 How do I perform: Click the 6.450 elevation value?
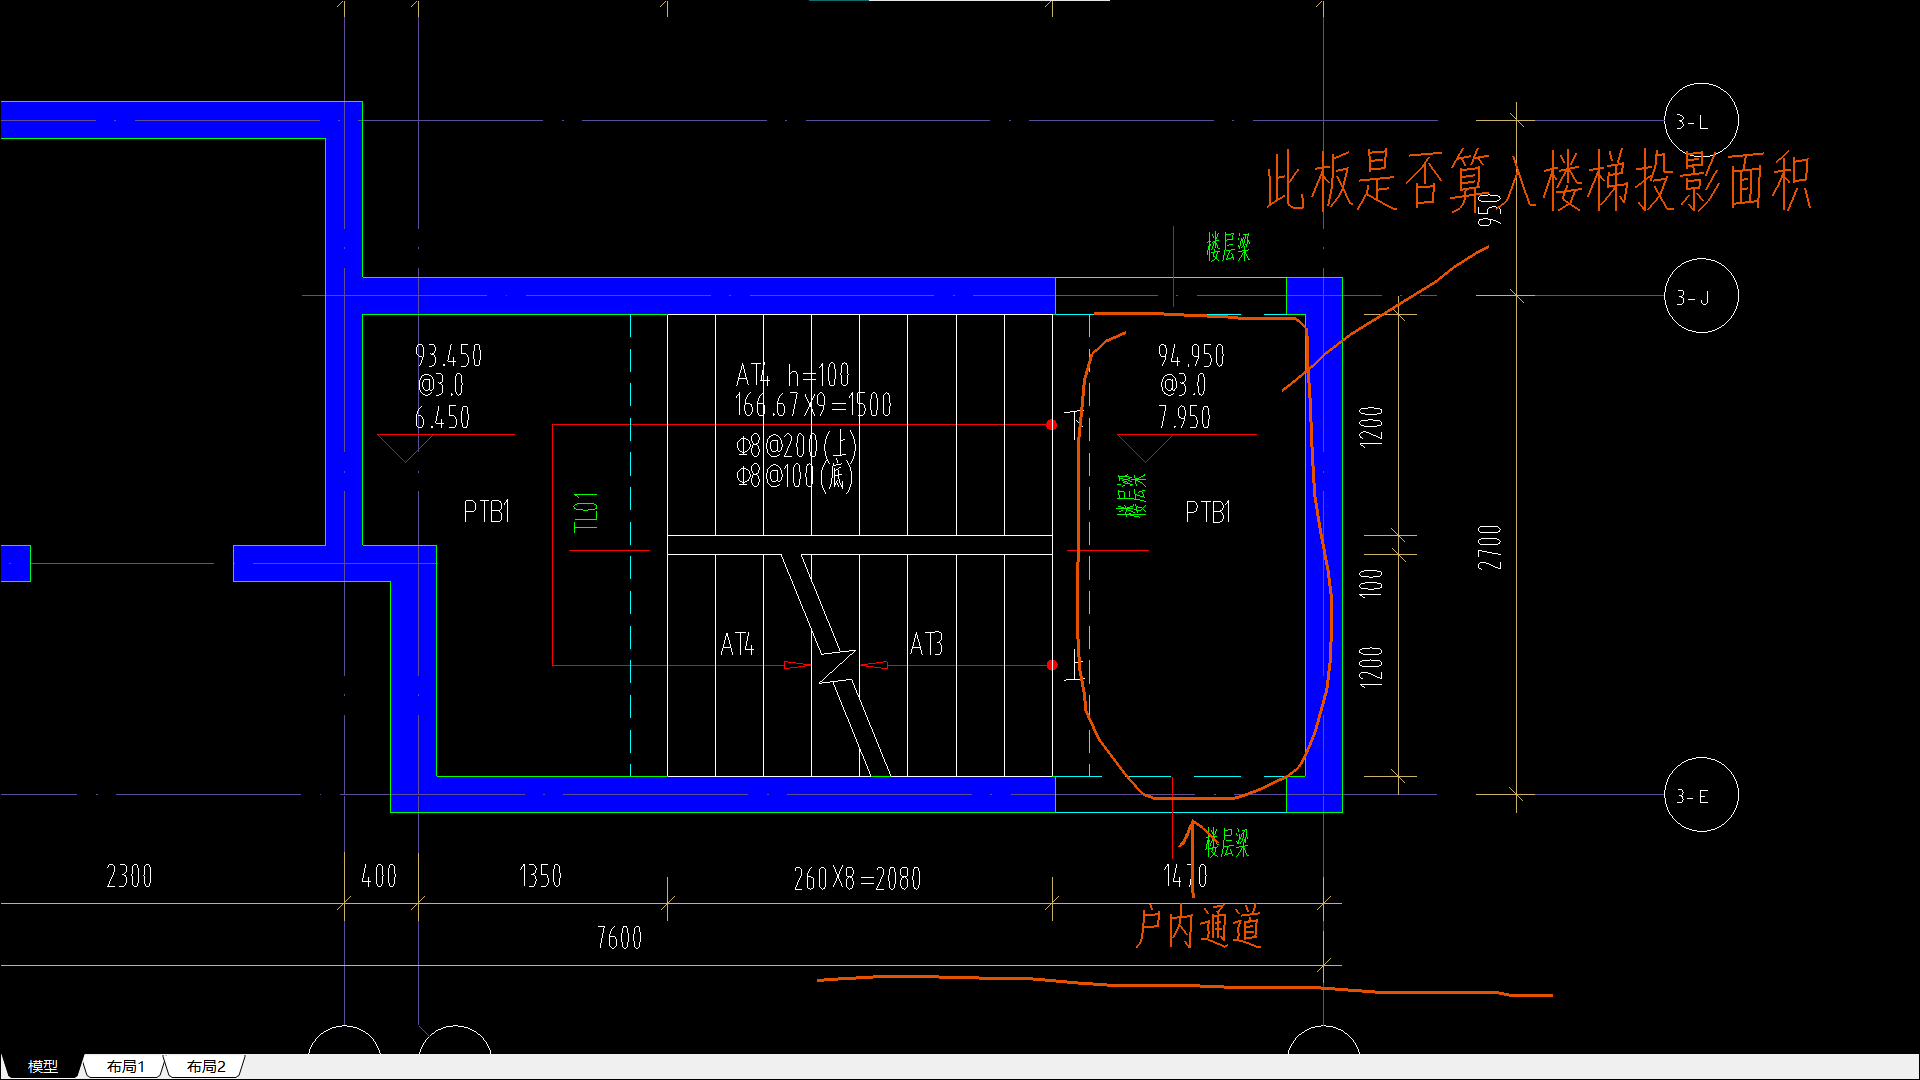pos(442,418)
